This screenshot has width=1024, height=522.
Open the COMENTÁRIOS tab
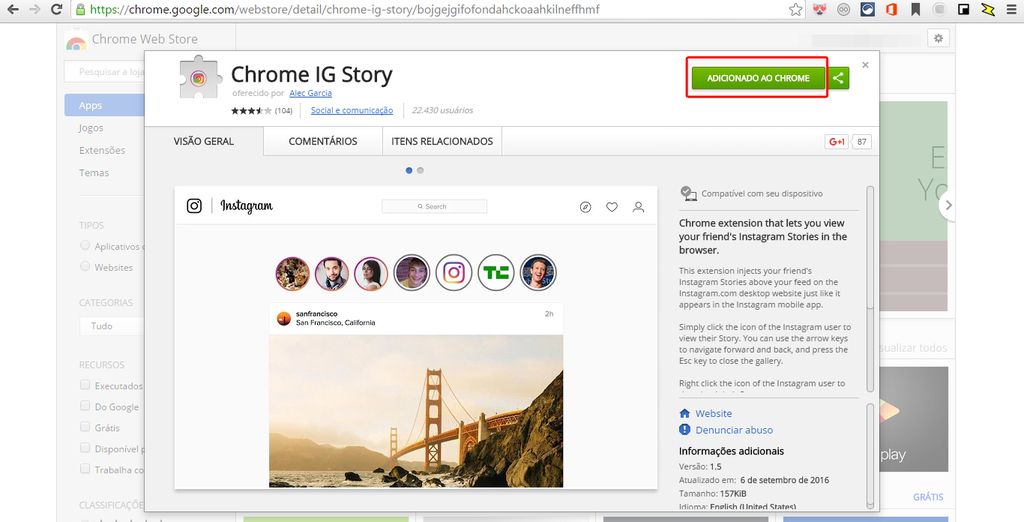tap(323, 141)
